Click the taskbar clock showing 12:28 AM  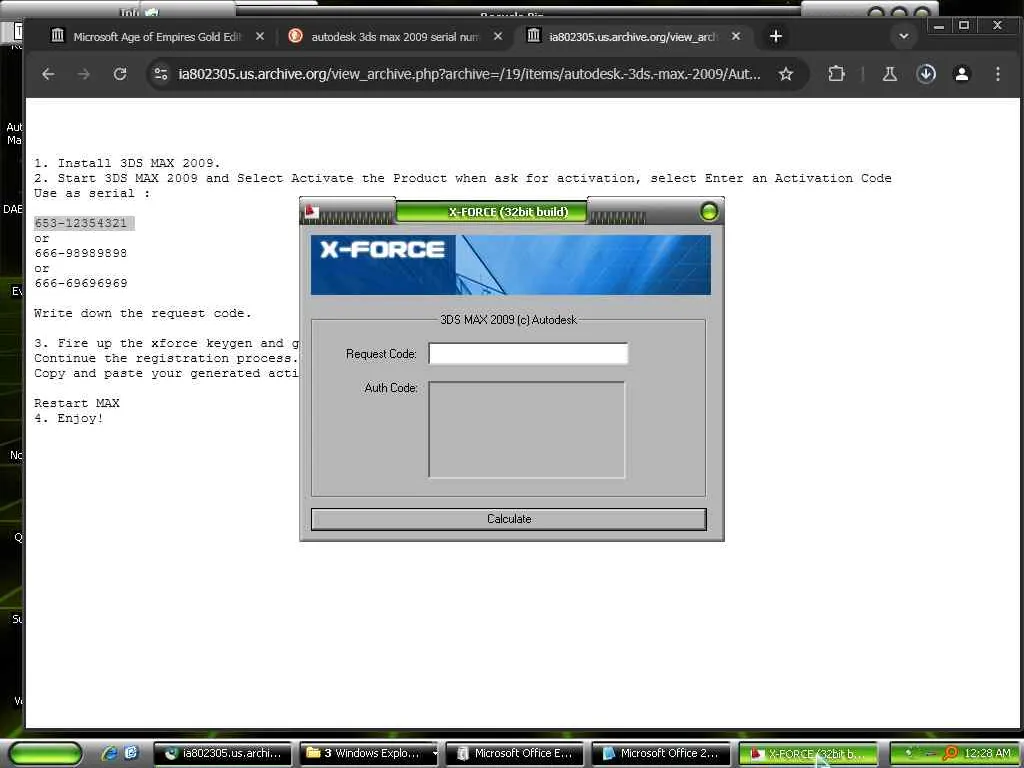pyautogui.click(x=987, y=753)
